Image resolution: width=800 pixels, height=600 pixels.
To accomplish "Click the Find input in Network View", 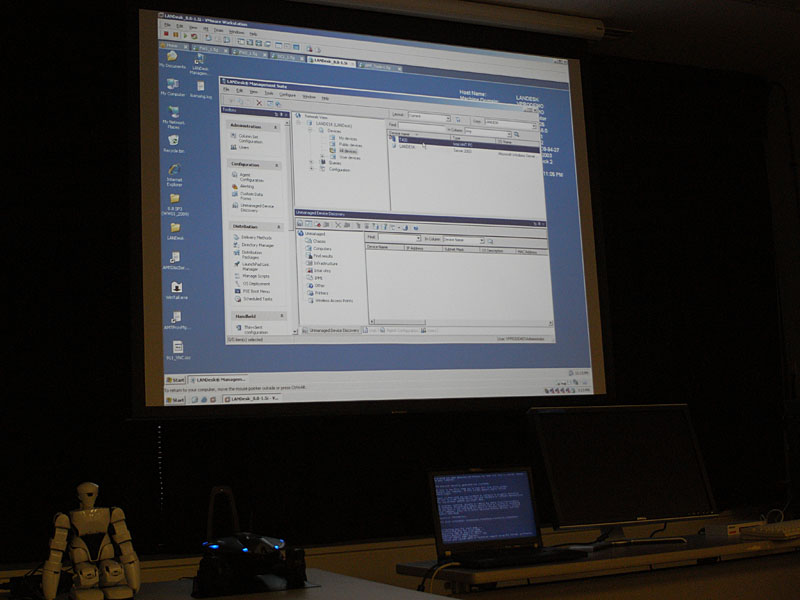I will point(422,126).
